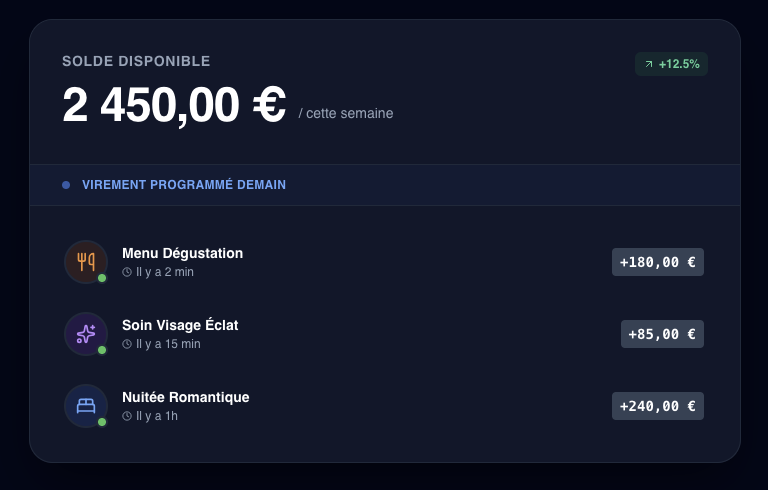Screen dimensions: 768x490
Task: Select the Nuitée Romantique transaction title
Action: tap(185, 397)
